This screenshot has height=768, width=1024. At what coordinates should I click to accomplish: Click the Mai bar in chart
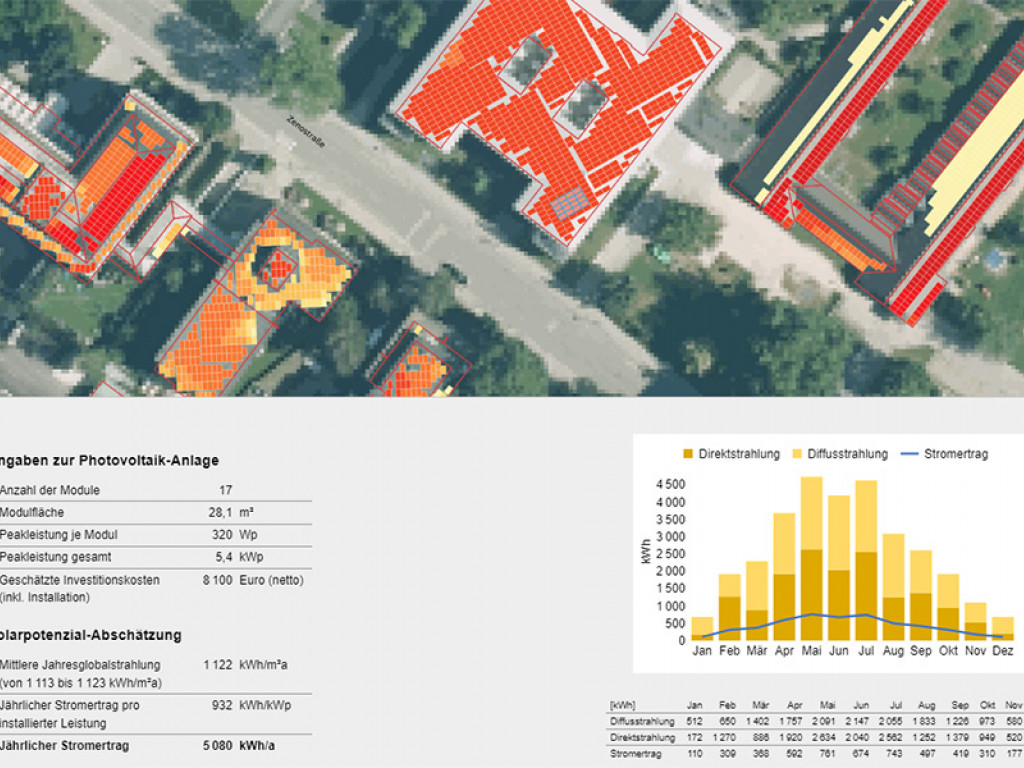[811, 560]
